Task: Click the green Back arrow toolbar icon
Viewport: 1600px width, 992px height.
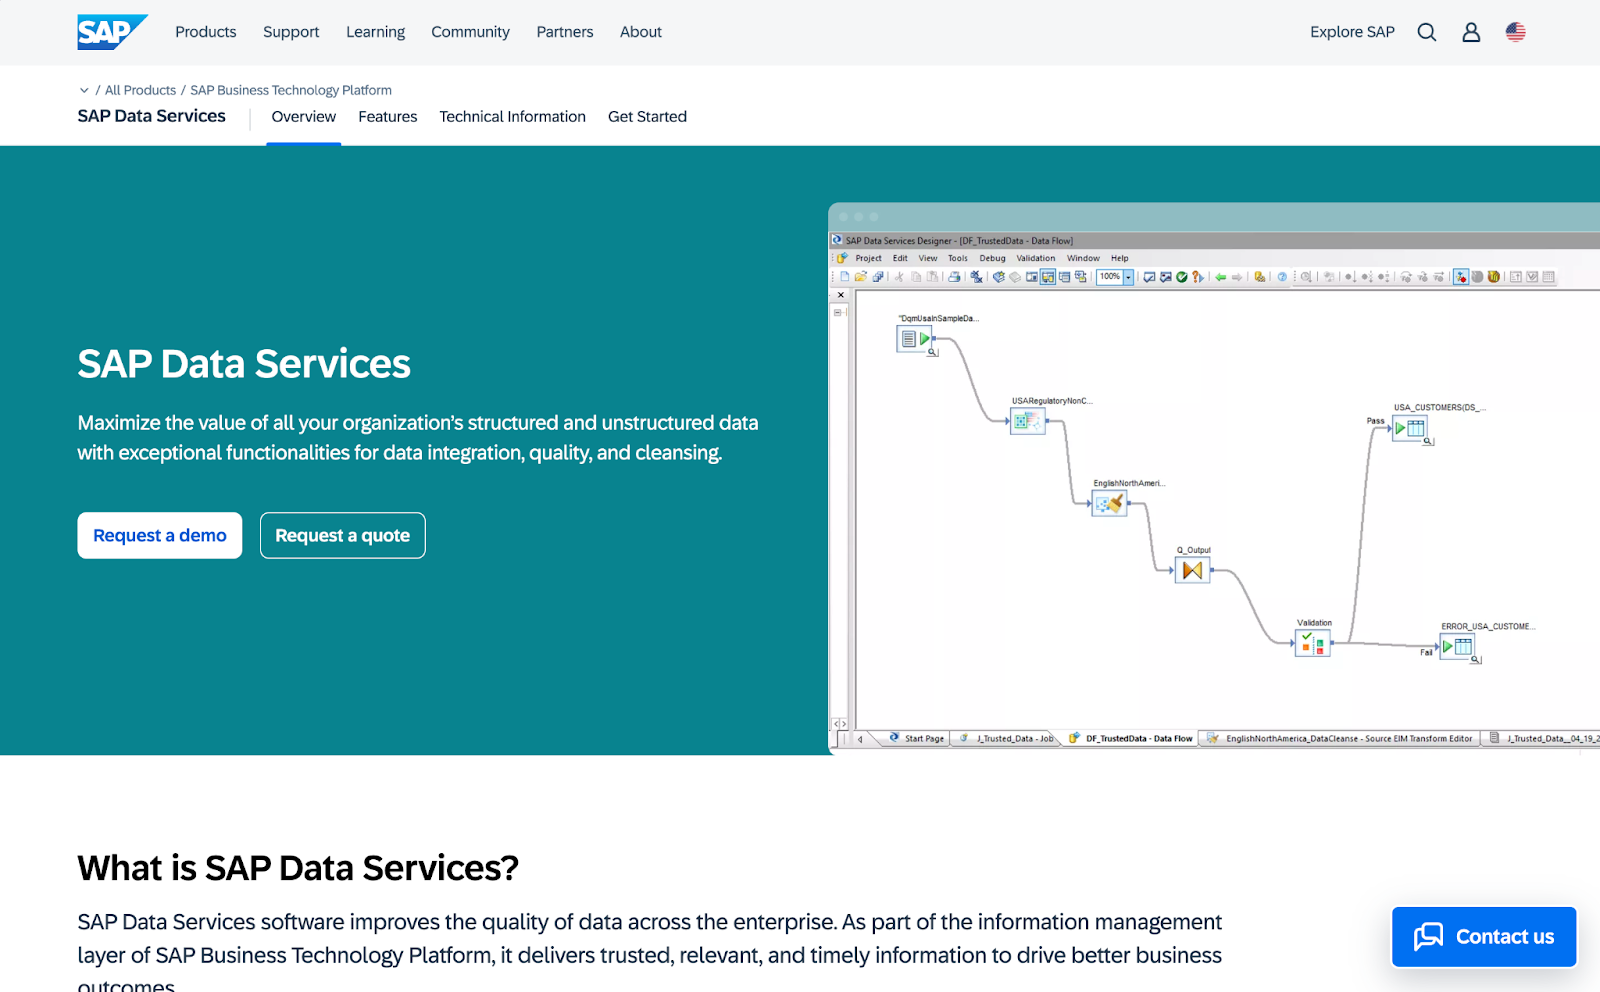Action: click(1221, 277)
